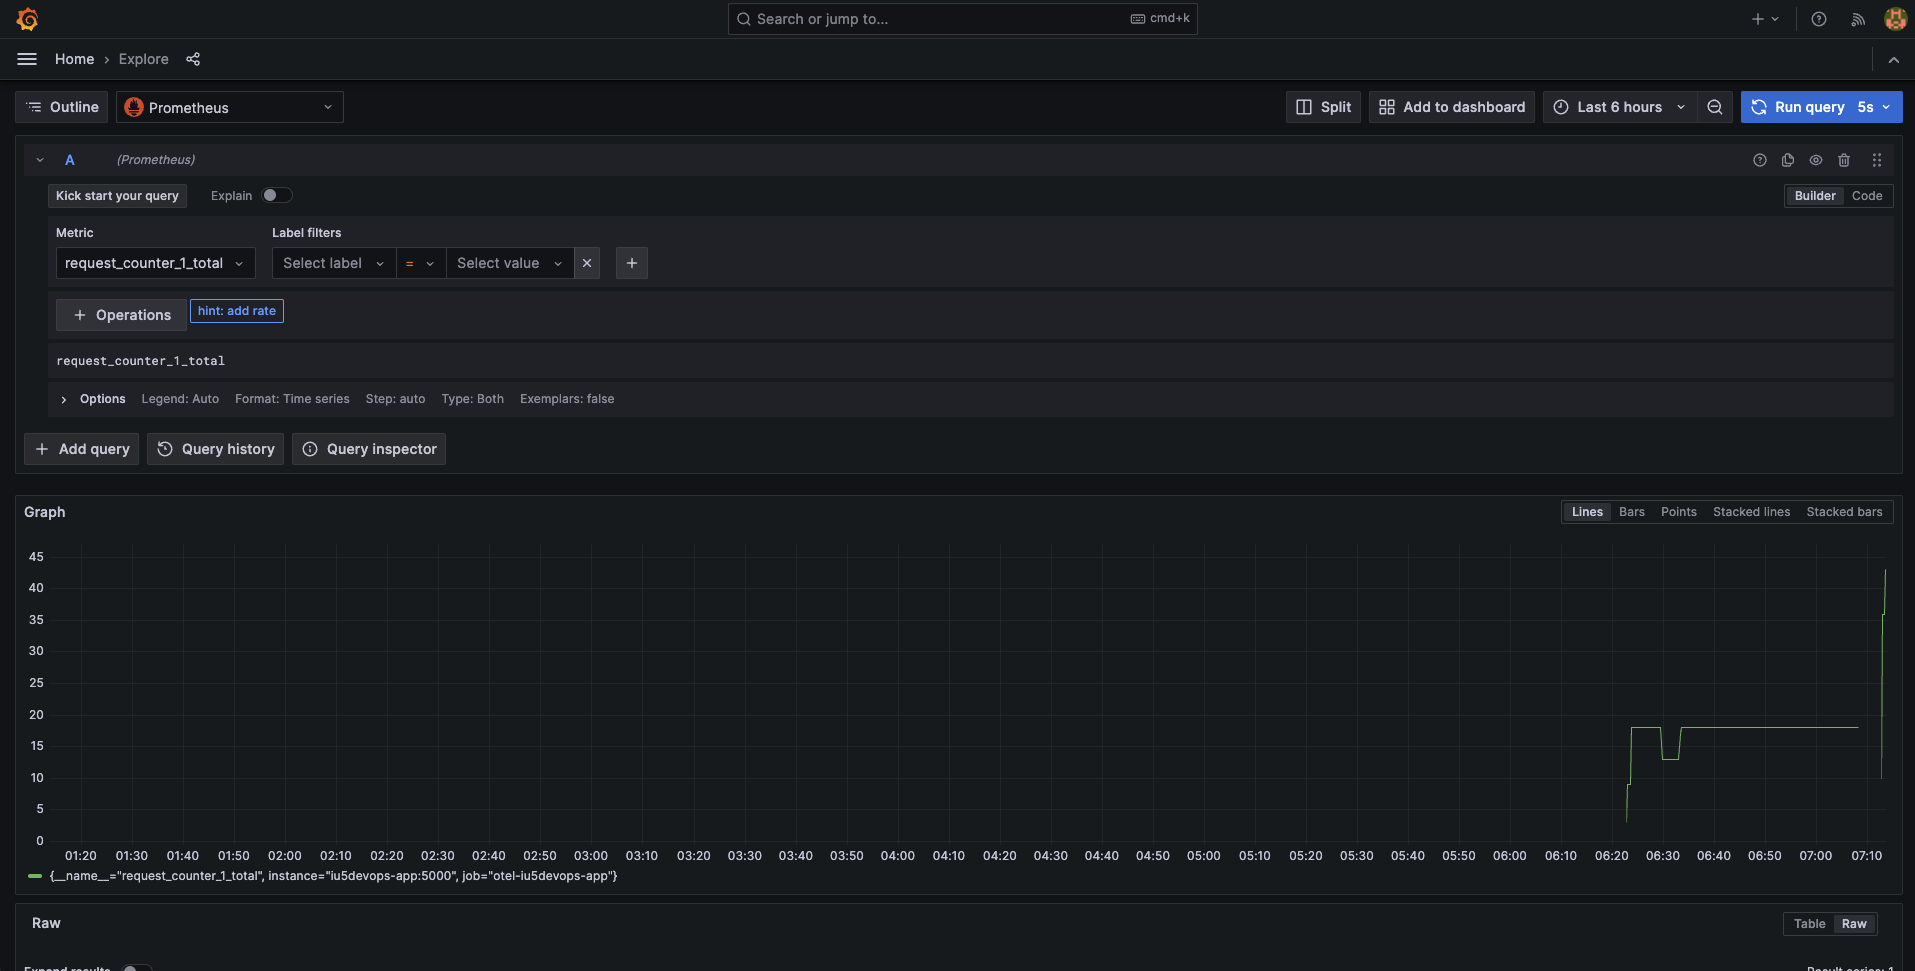Toggle Expand results below the Raw section
1915x971 pixels.
[x=137, y=967]
